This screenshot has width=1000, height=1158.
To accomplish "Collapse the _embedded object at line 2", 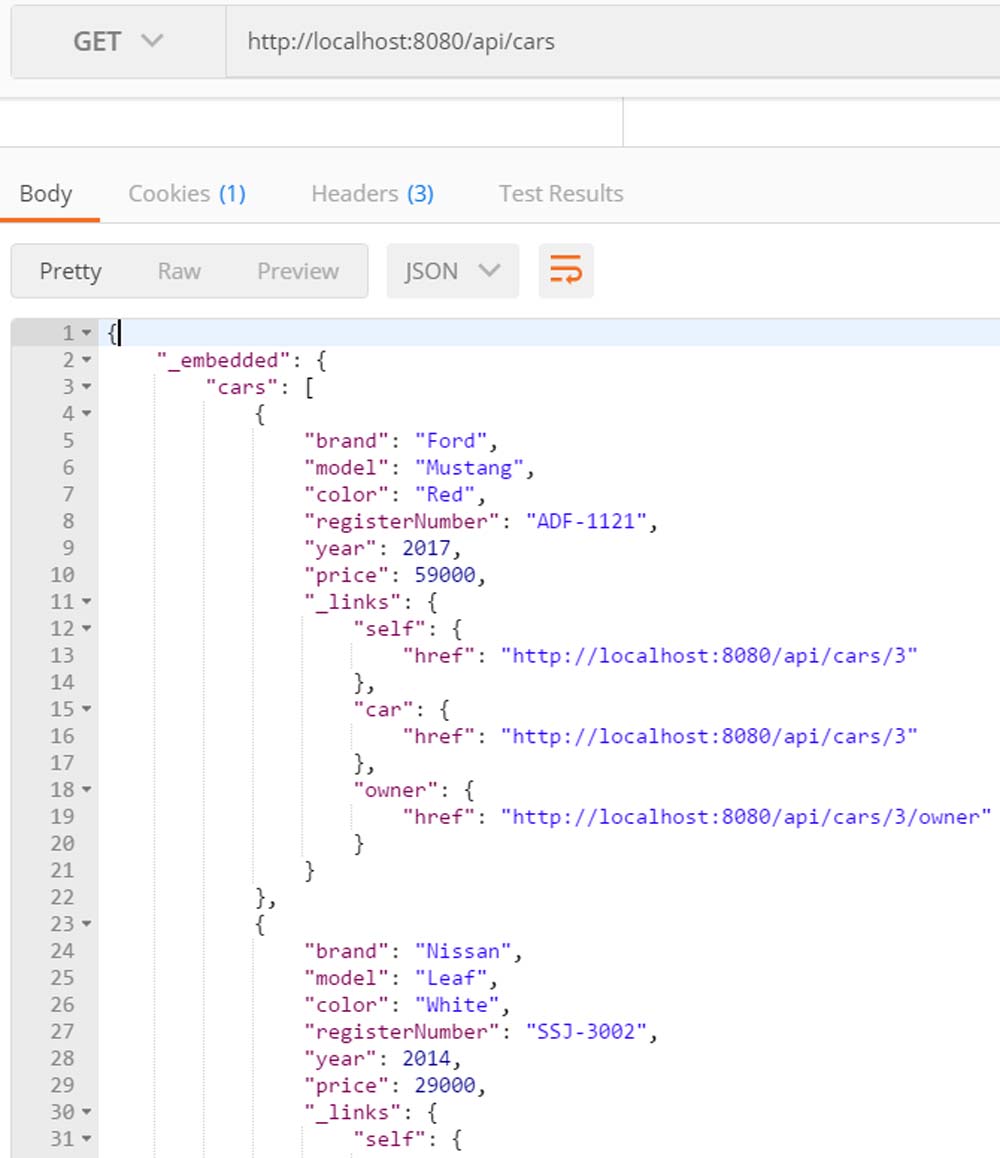I will pyautogui.click(x=87, y=360).
